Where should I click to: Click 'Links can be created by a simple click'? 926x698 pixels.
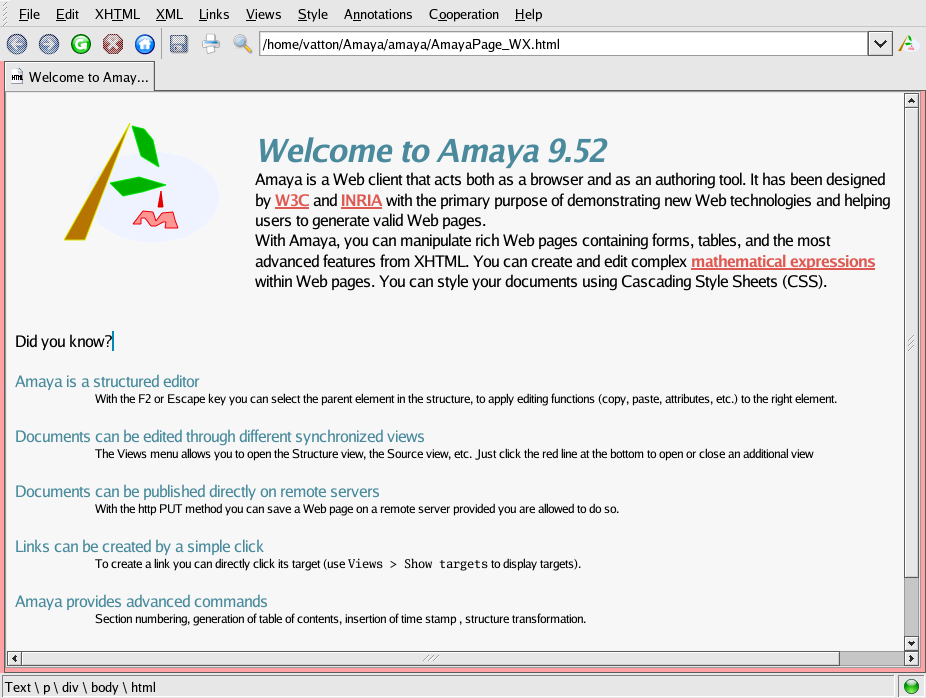(x=139, y=546)
